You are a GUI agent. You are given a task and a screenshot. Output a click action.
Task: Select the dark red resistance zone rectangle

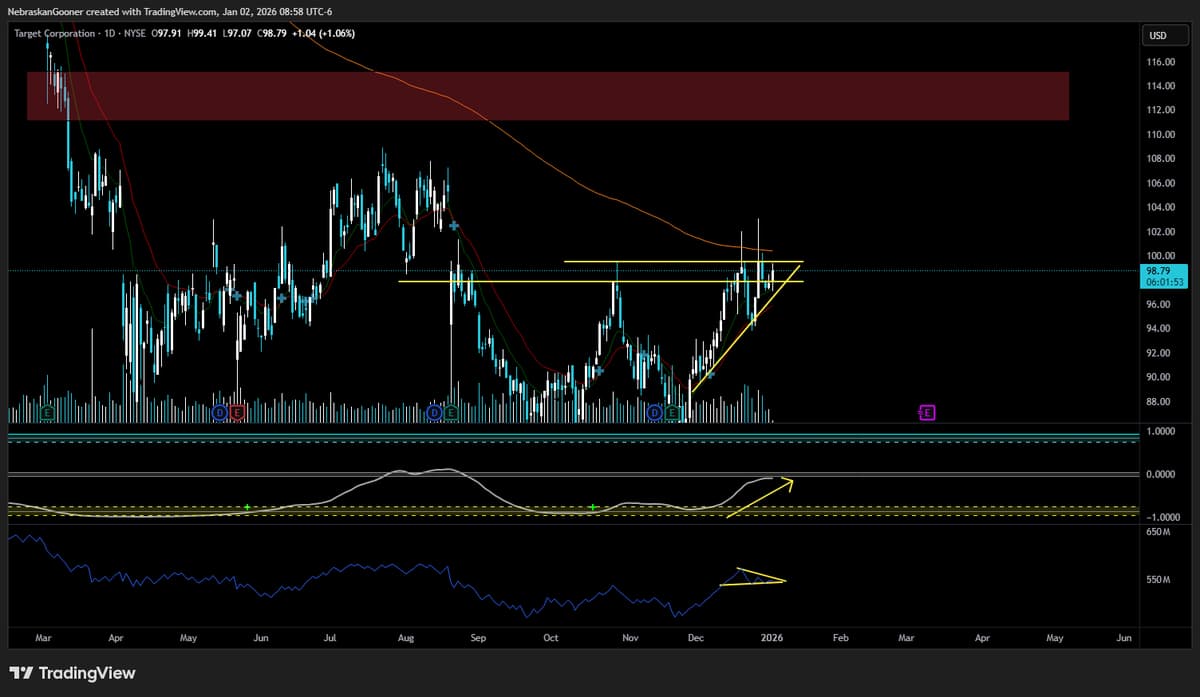(550, 97)
